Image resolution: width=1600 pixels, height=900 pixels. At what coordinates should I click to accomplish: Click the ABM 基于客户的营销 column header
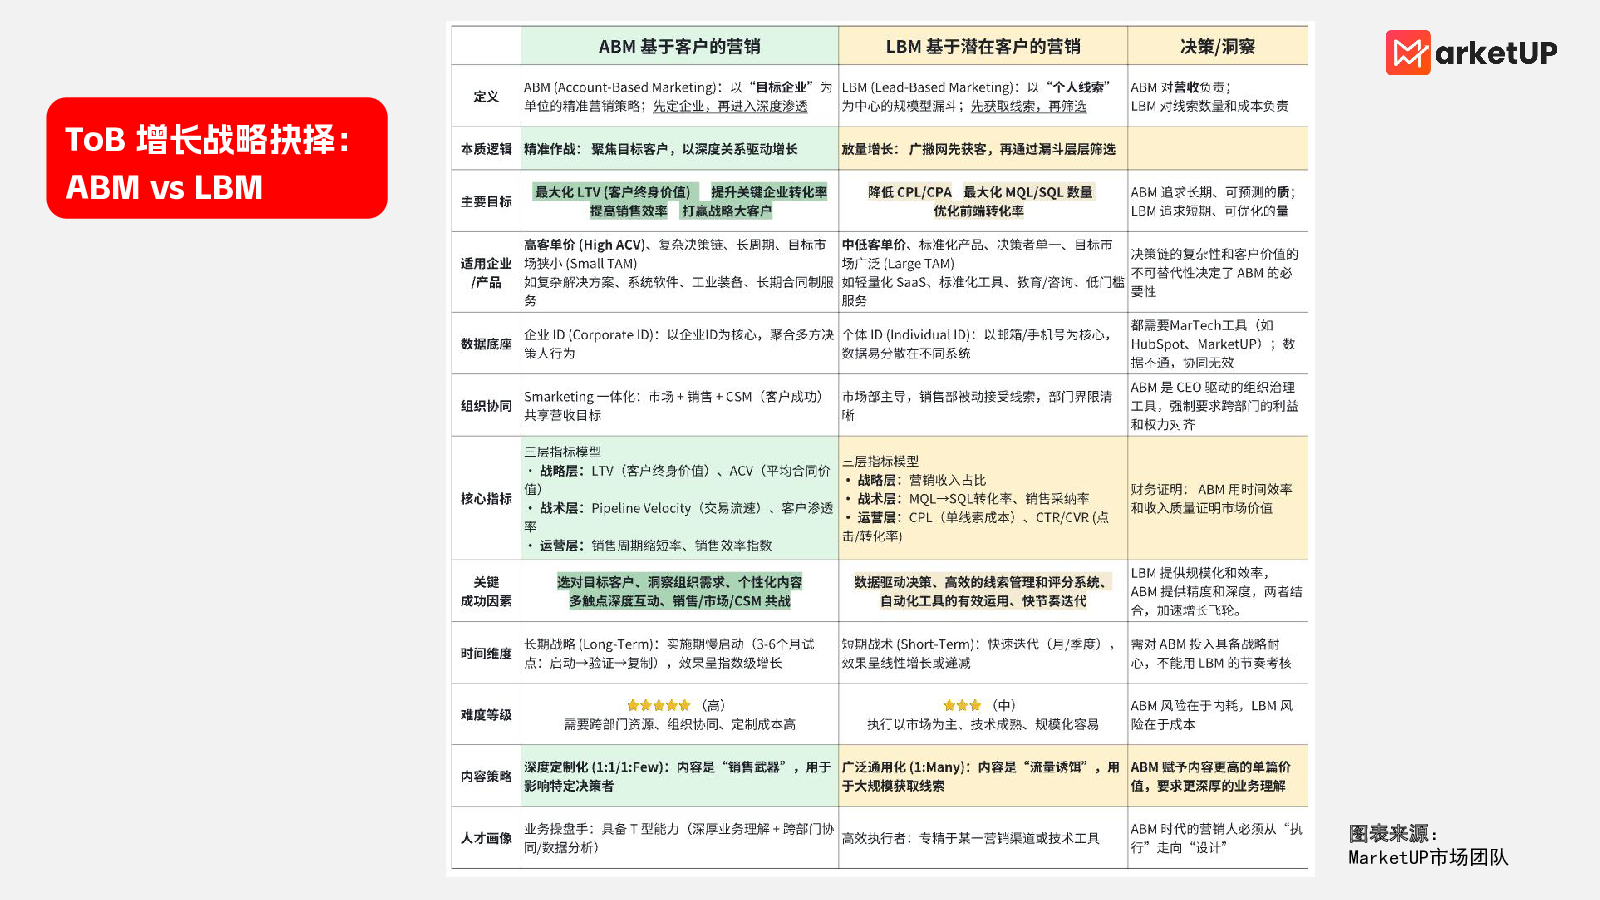[679, 46]
